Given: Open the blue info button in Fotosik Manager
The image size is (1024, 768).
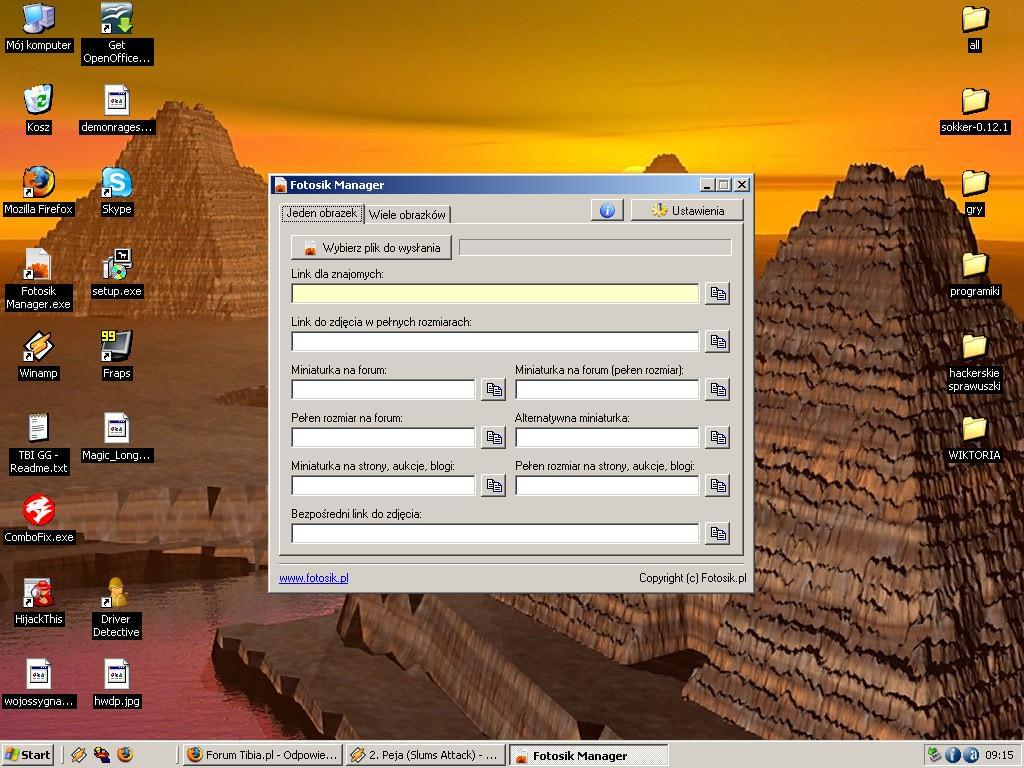Looking at the screenshot, I should pyautogui.click(x=607, y=210).
